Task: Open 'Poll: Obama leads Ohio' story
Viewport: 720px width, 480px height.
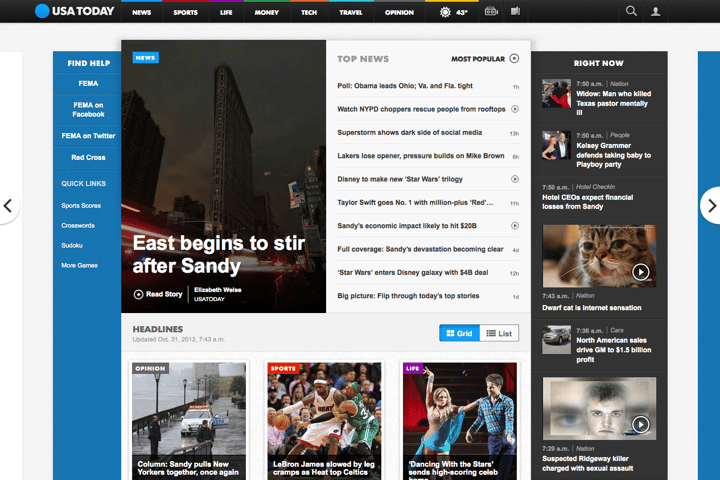Action: point(405,86)
